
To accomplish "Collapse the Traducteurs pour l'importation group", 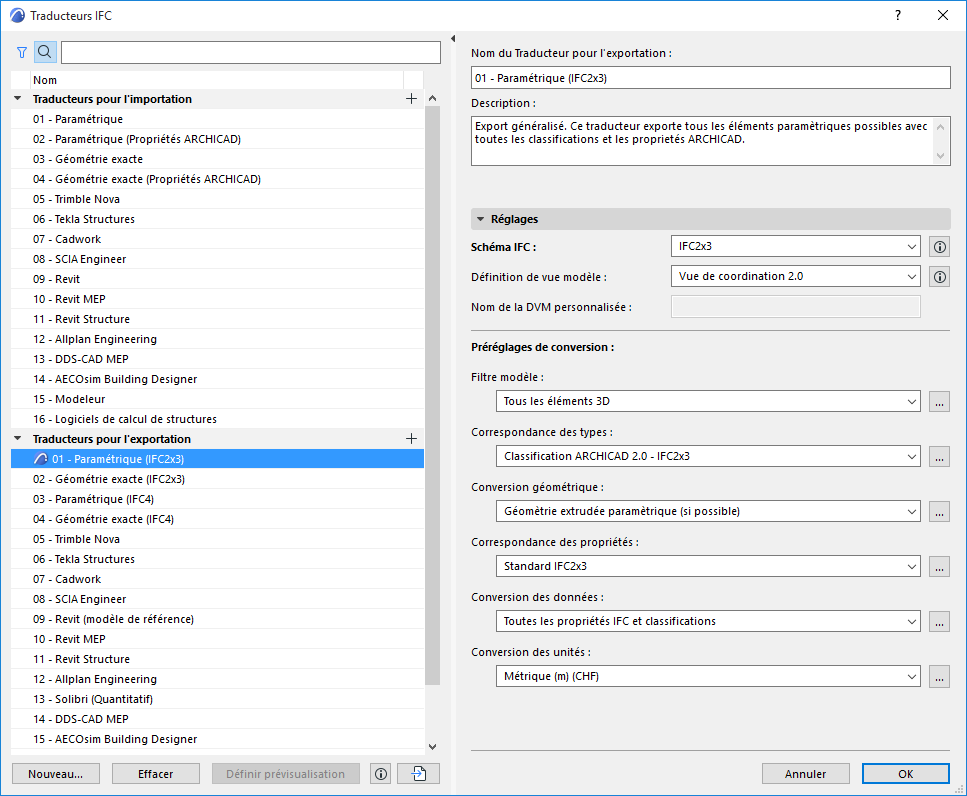I will [x=16, y=98].
